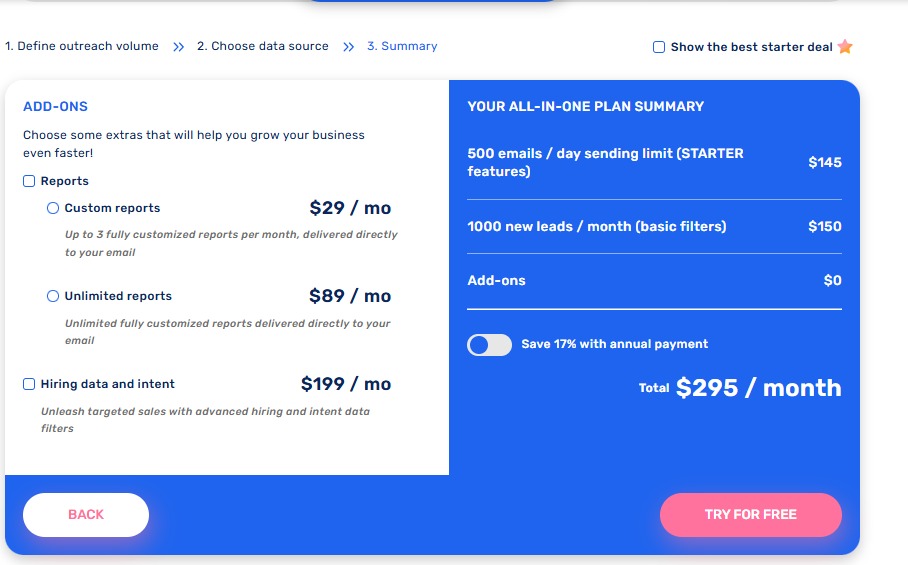Check the Hiring data and intent checkbox
Image resolution: width=908 pixels, height=565 pixels.
[29, 384]
